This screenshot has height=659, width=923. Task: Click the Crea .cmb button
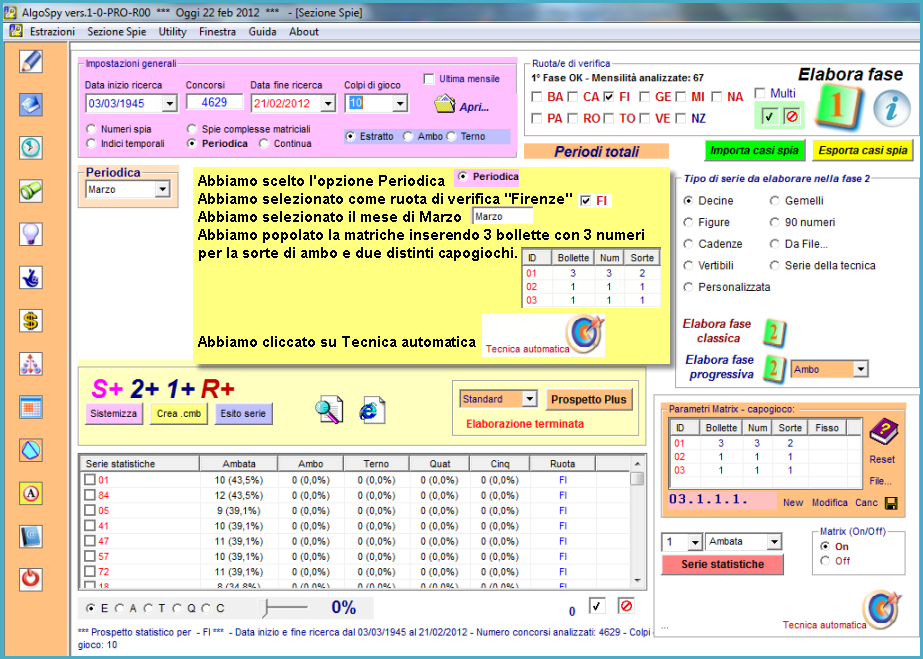[179, 414]
